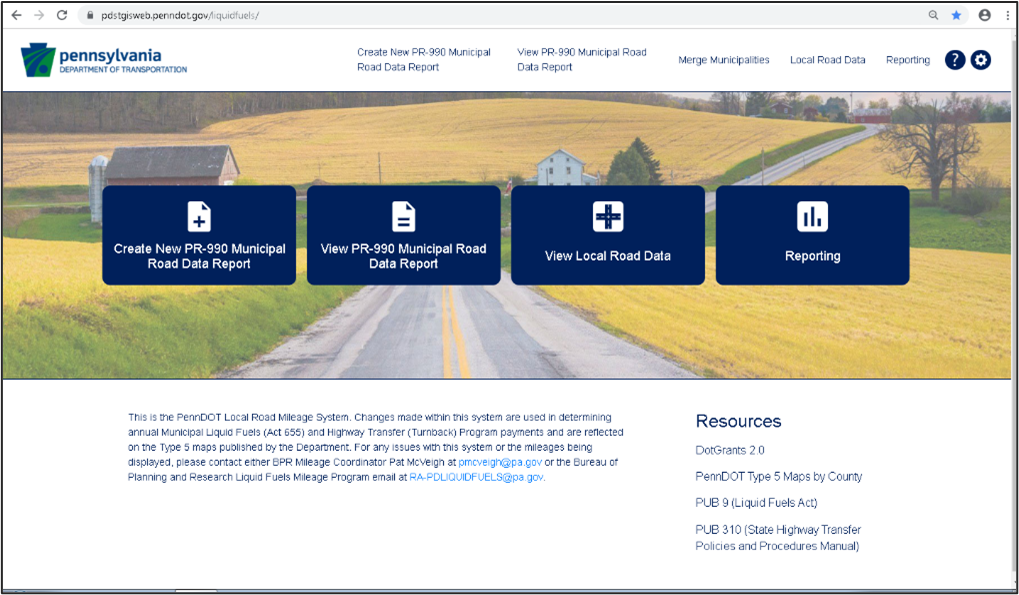Click the View Local Road Data tile label

[608, 256]
